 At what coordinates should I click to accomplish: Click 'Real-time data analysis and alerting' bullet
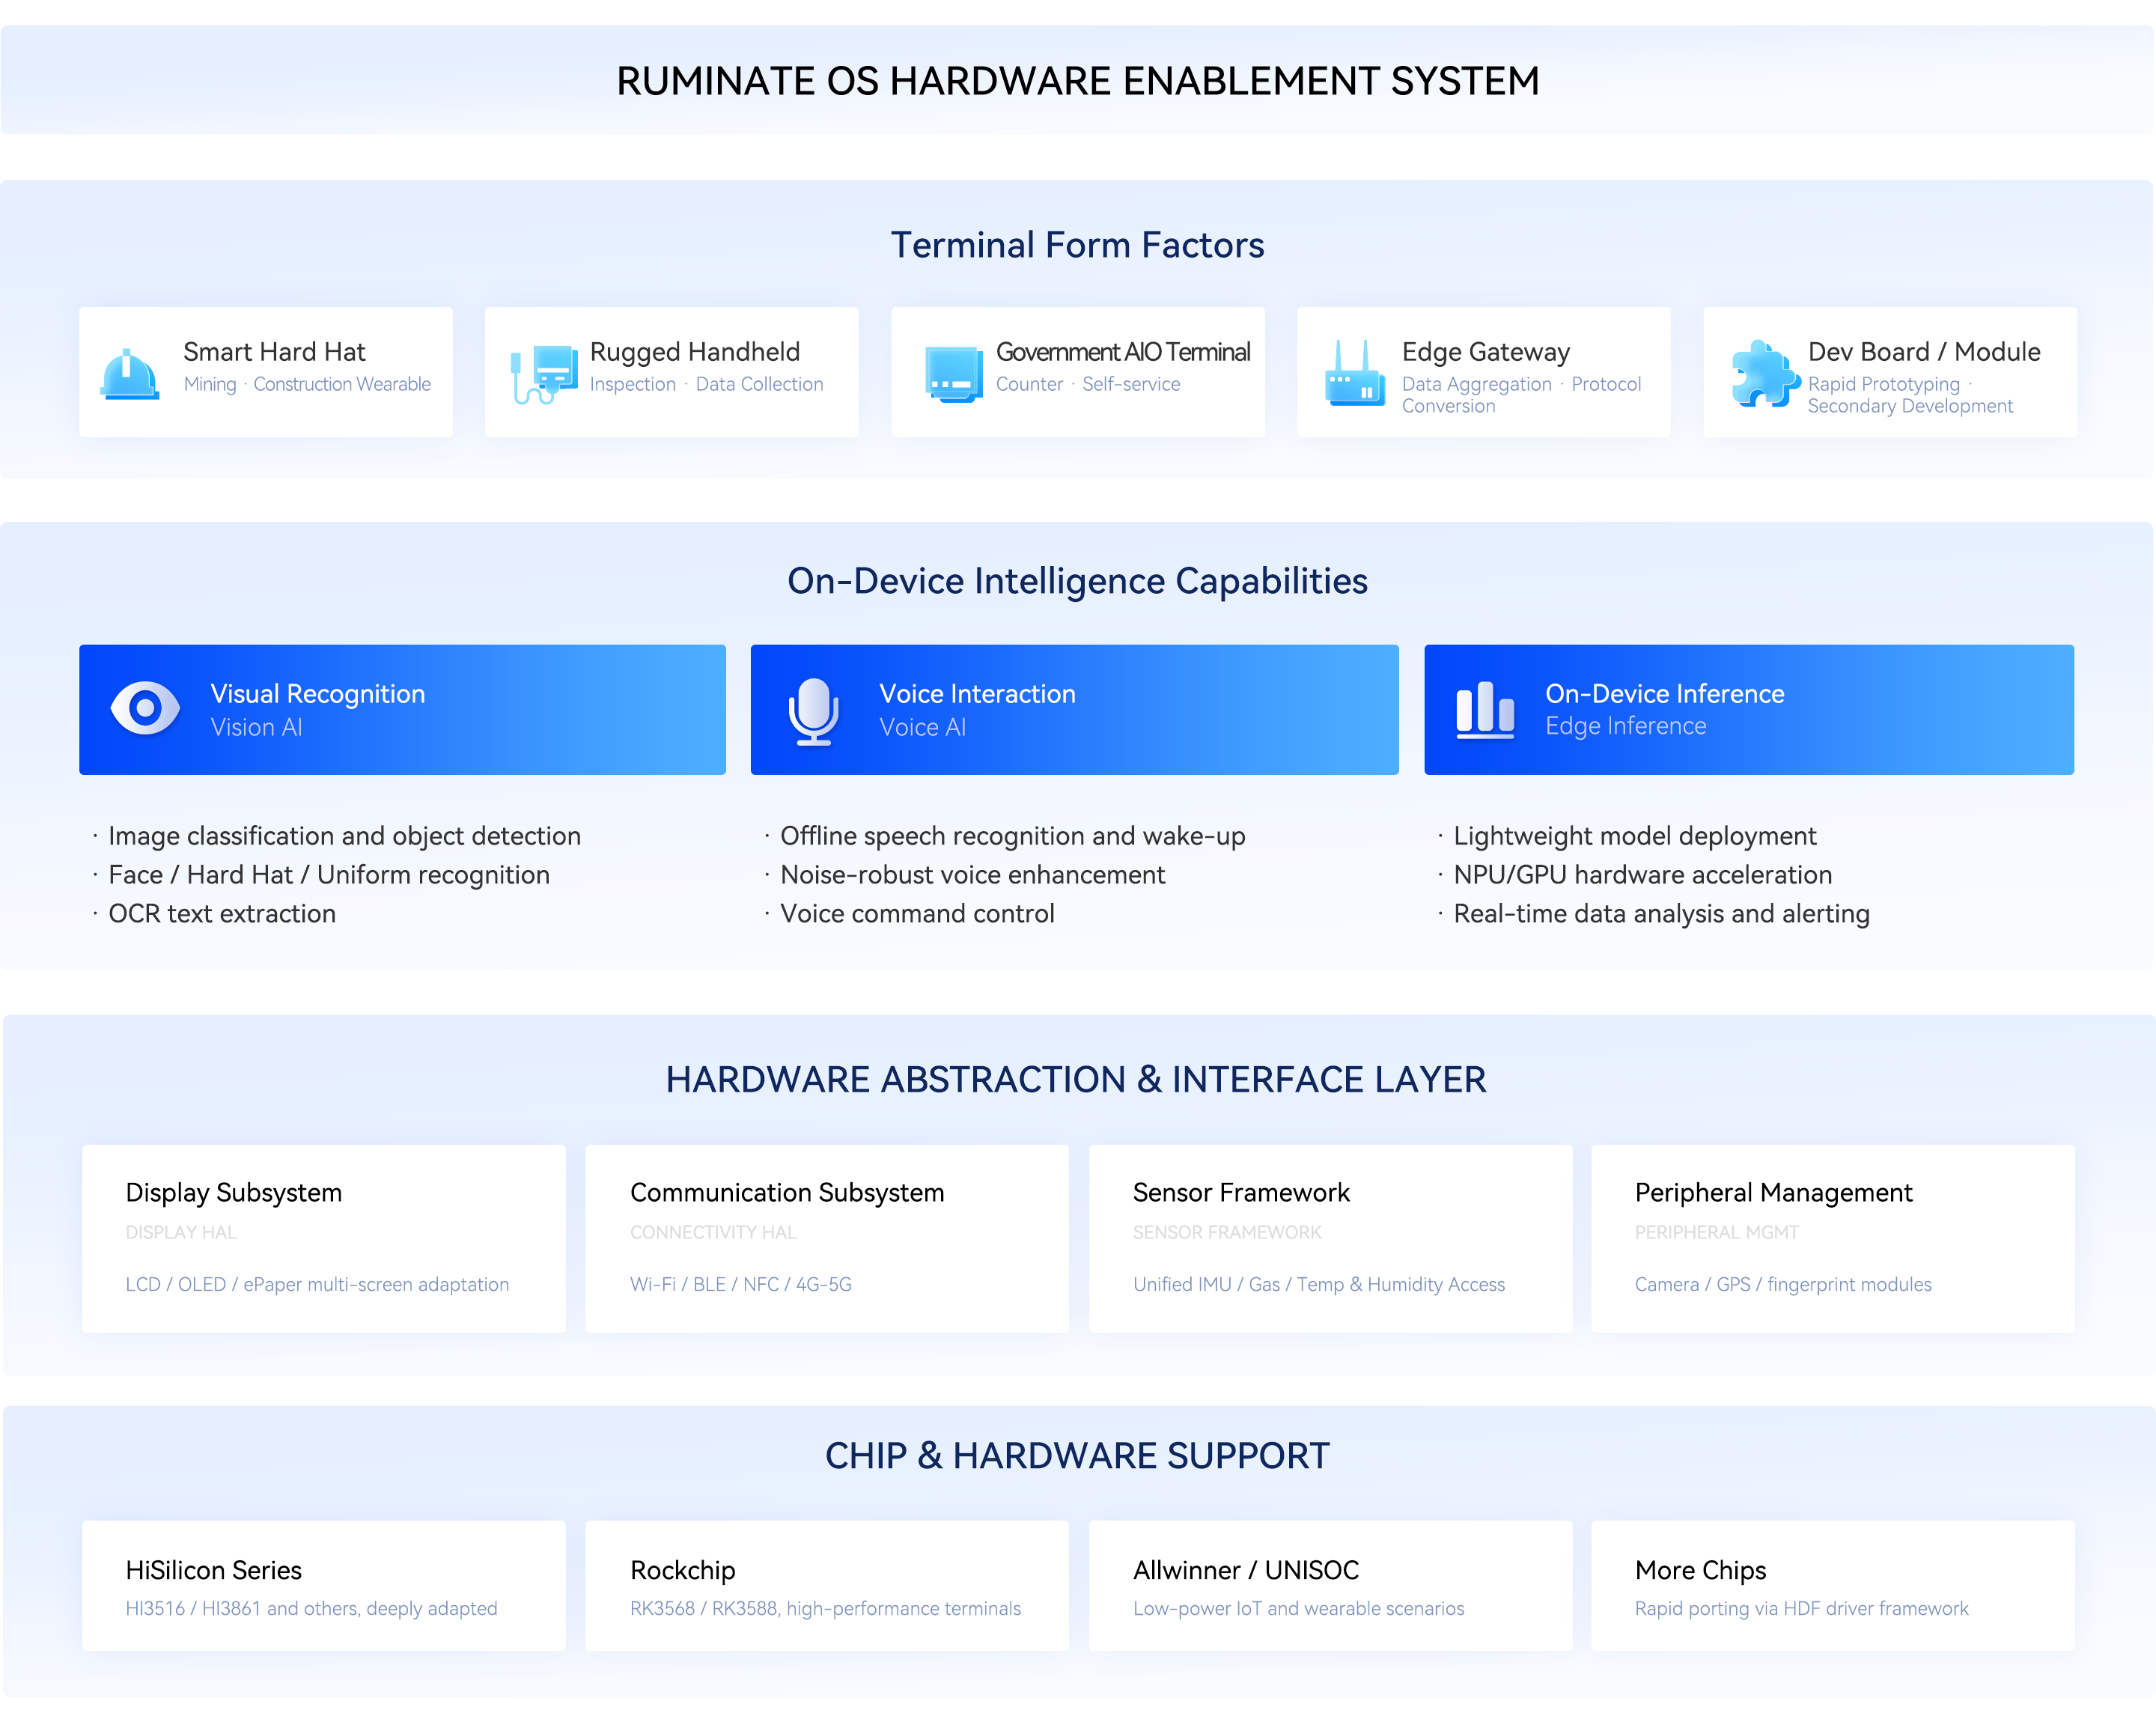[x=1662, y=914]
